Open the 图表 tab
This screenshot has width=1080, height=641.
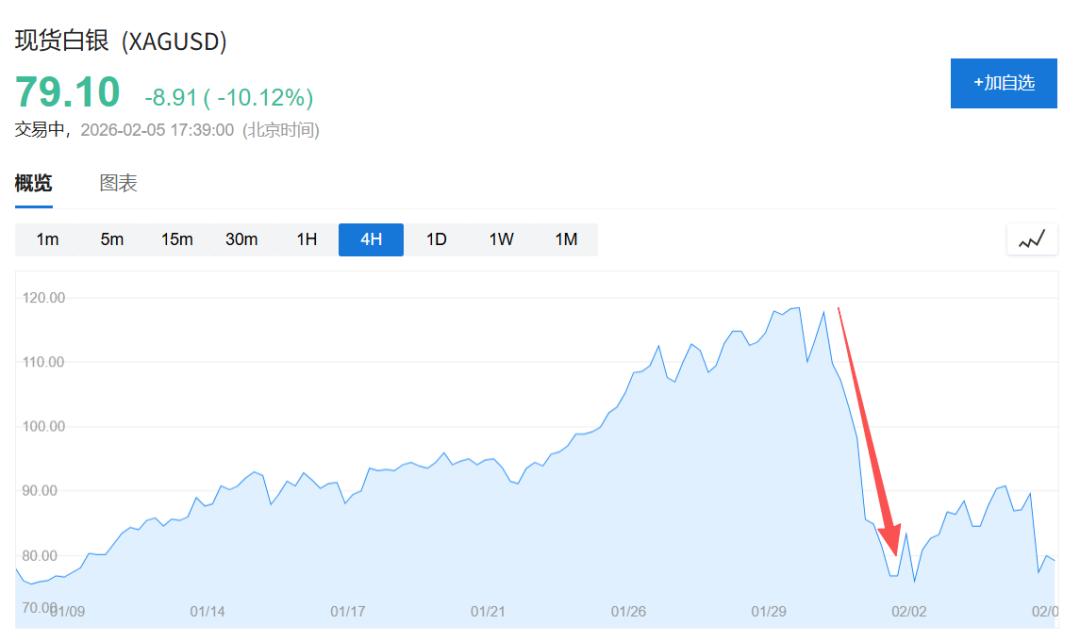118,184
